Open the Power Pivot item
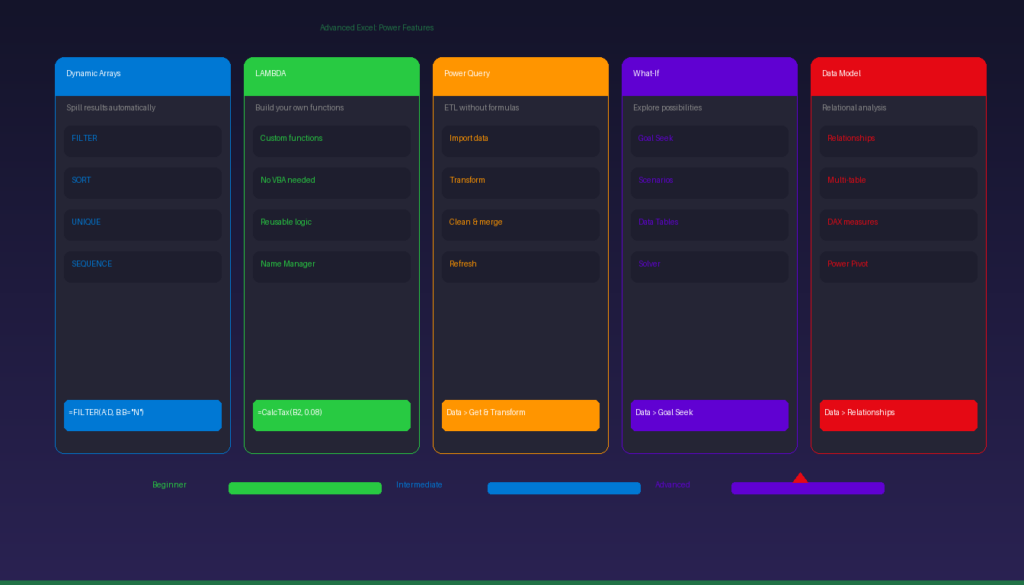The width and height of the screenshot is (1024, 585). coord(898,266)
